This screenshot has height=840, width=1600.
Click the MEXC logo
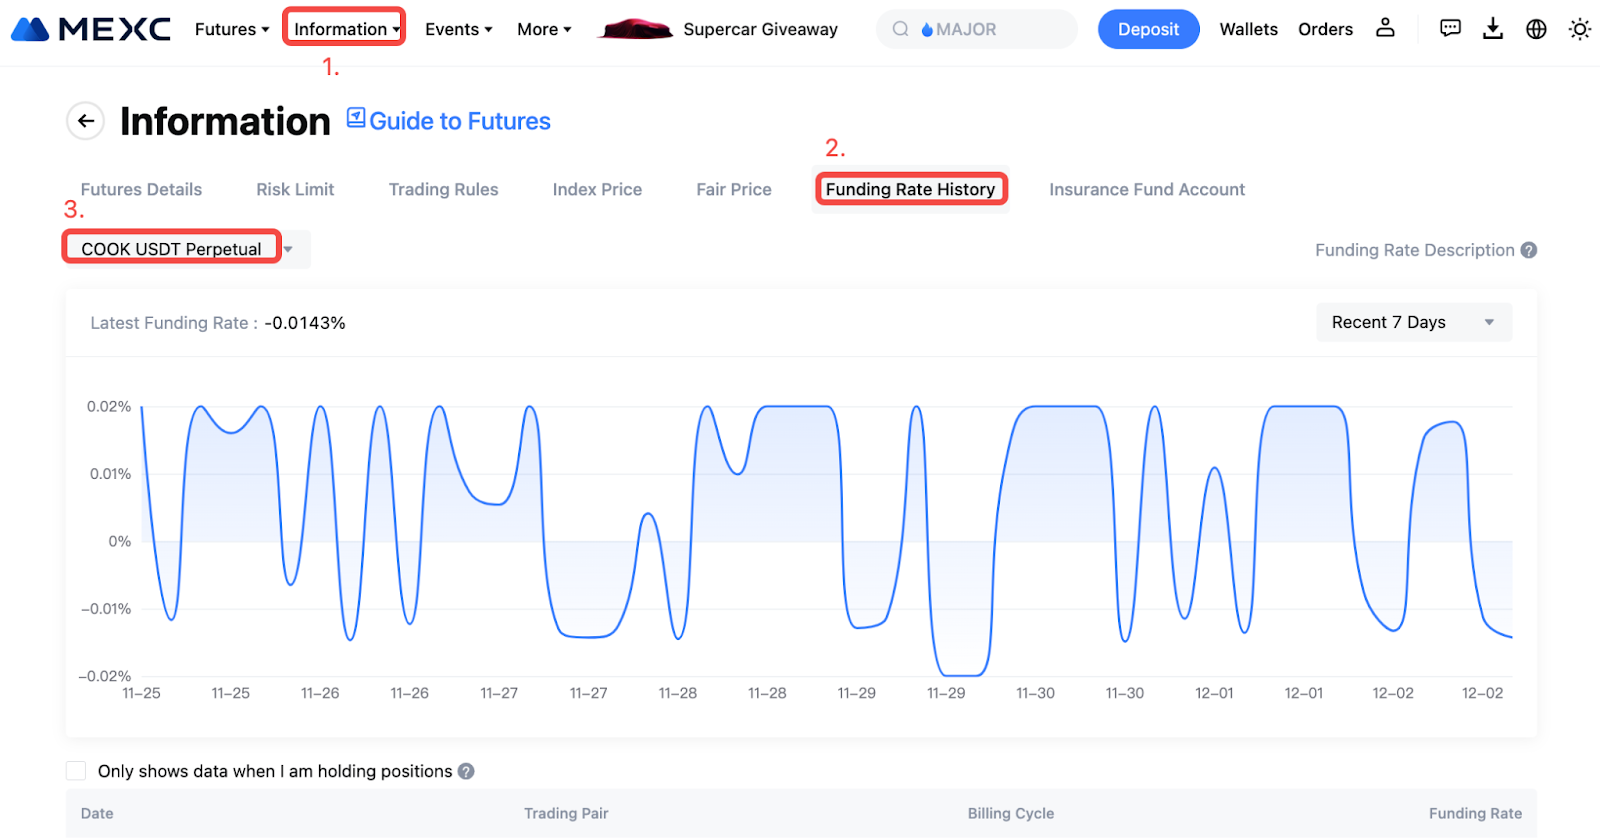[x=91, y=29]
